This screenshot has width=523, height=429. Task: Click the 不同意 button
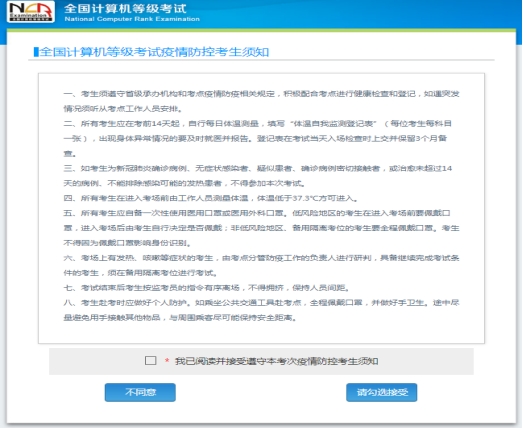point(140,392)
